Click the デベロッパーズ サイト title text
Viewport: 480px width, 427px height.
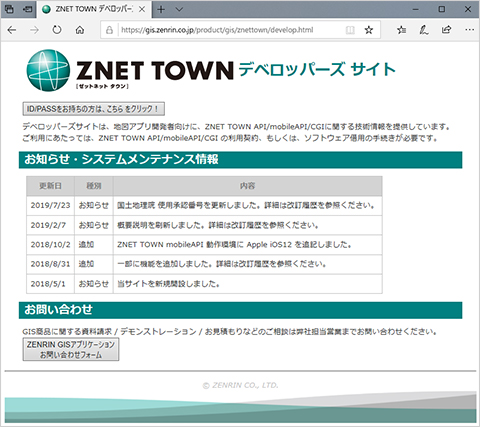click(x=317, y=69)
